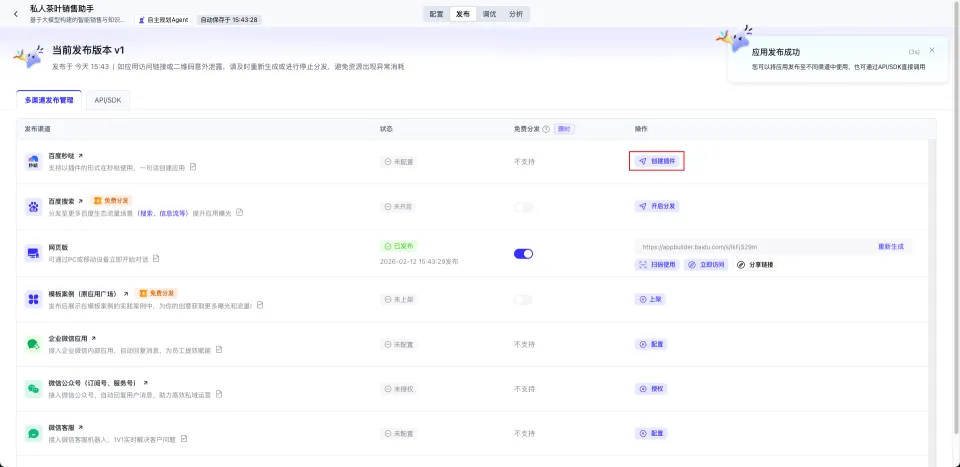Image resolution: width=960 pixels, height=467 pixels.
Task: Open the 搜索、信息流等 link
Action: (163, 213)
